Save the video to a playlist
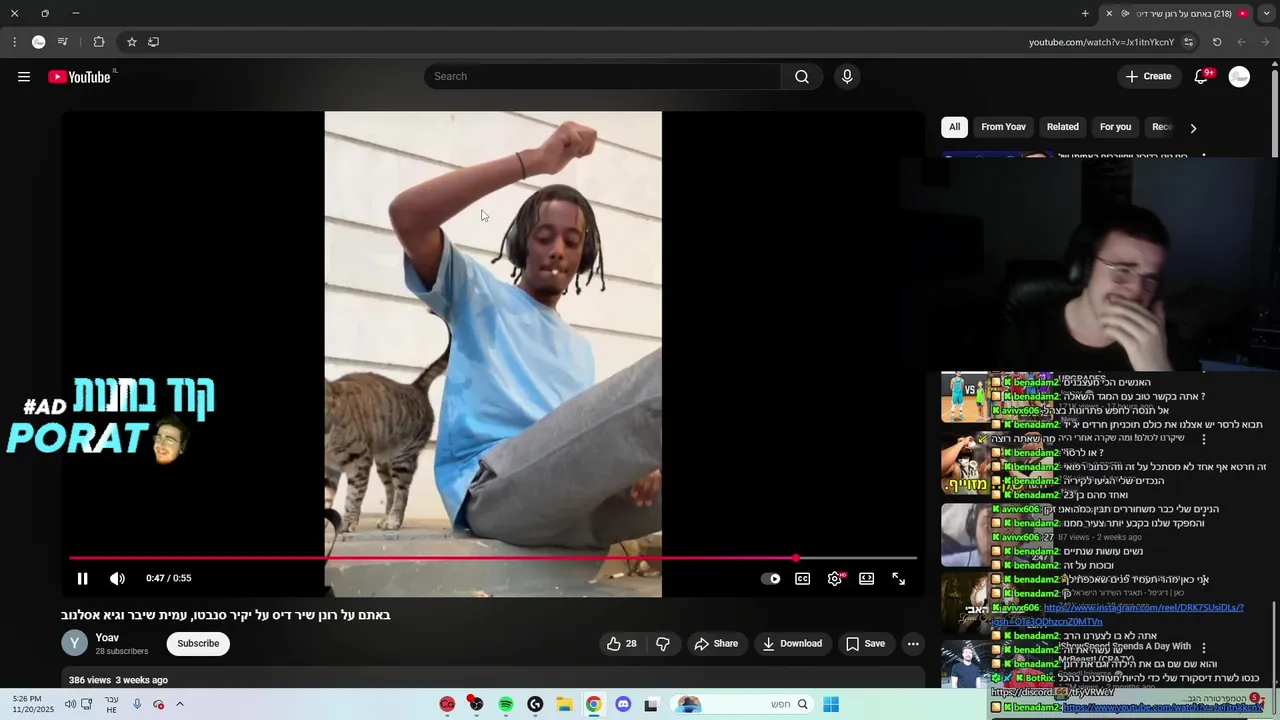The image size is (1280, 720). (865, 644)
